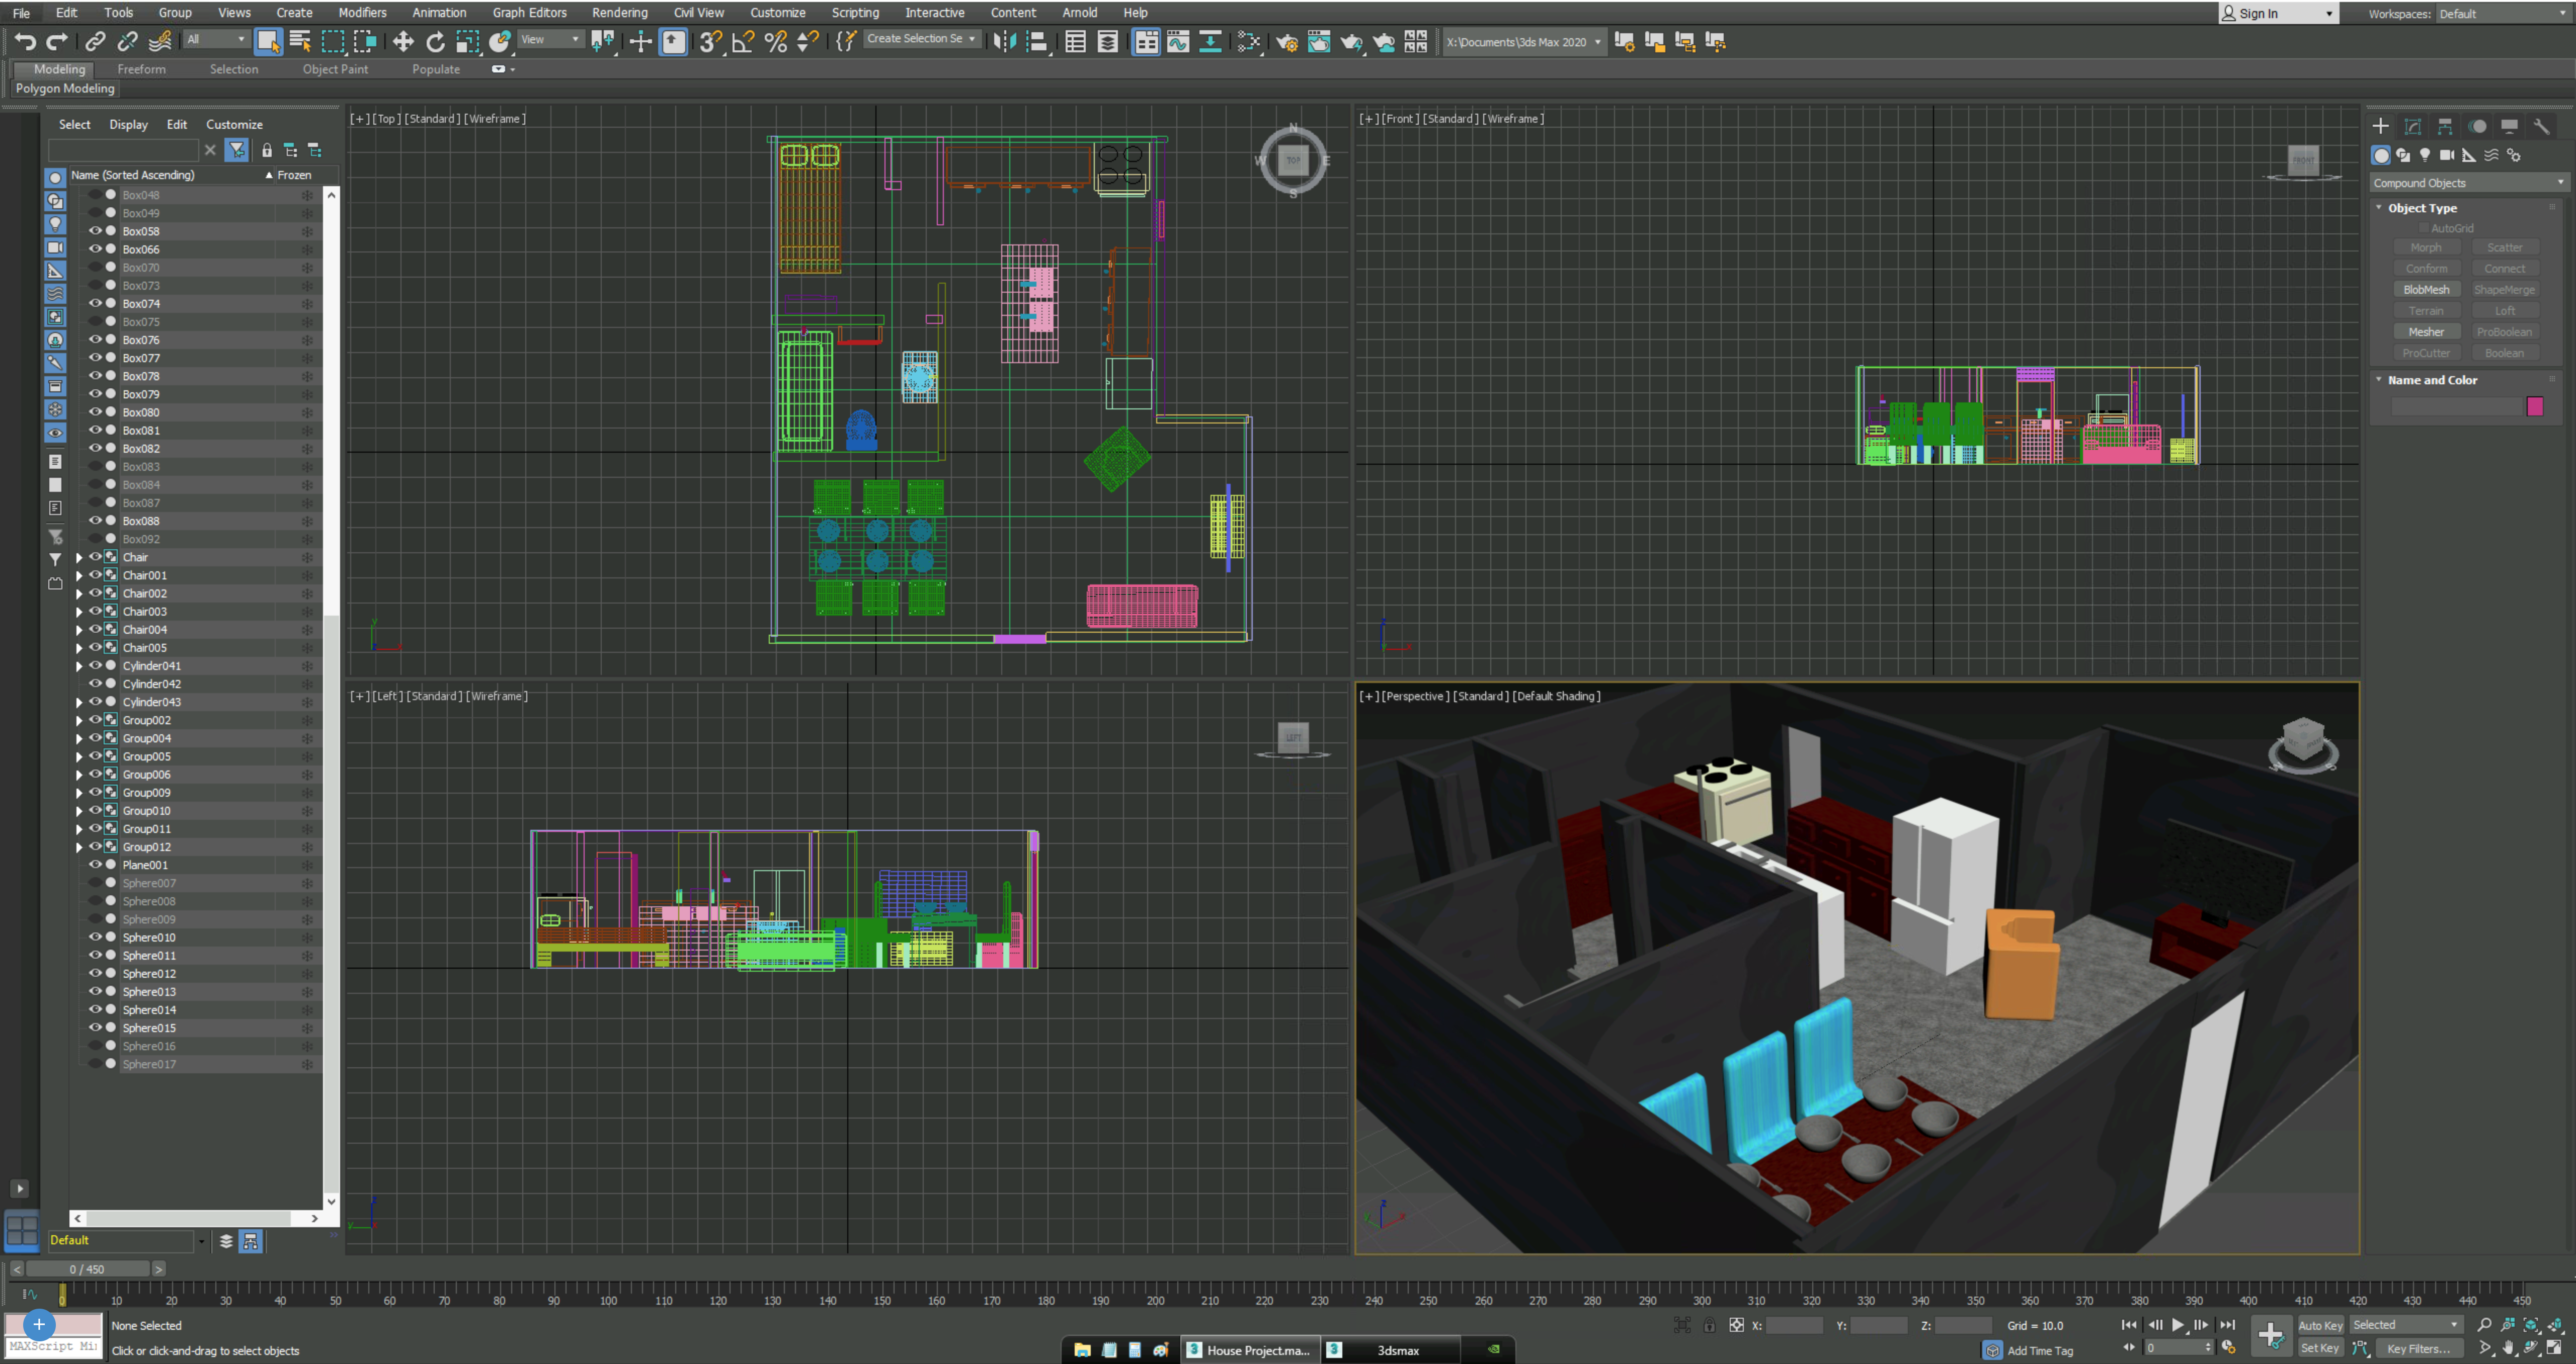Select the Cameras category icon
Image resolution: width=2576 pixels, height=1364 pixels.
coord(2446,155)
